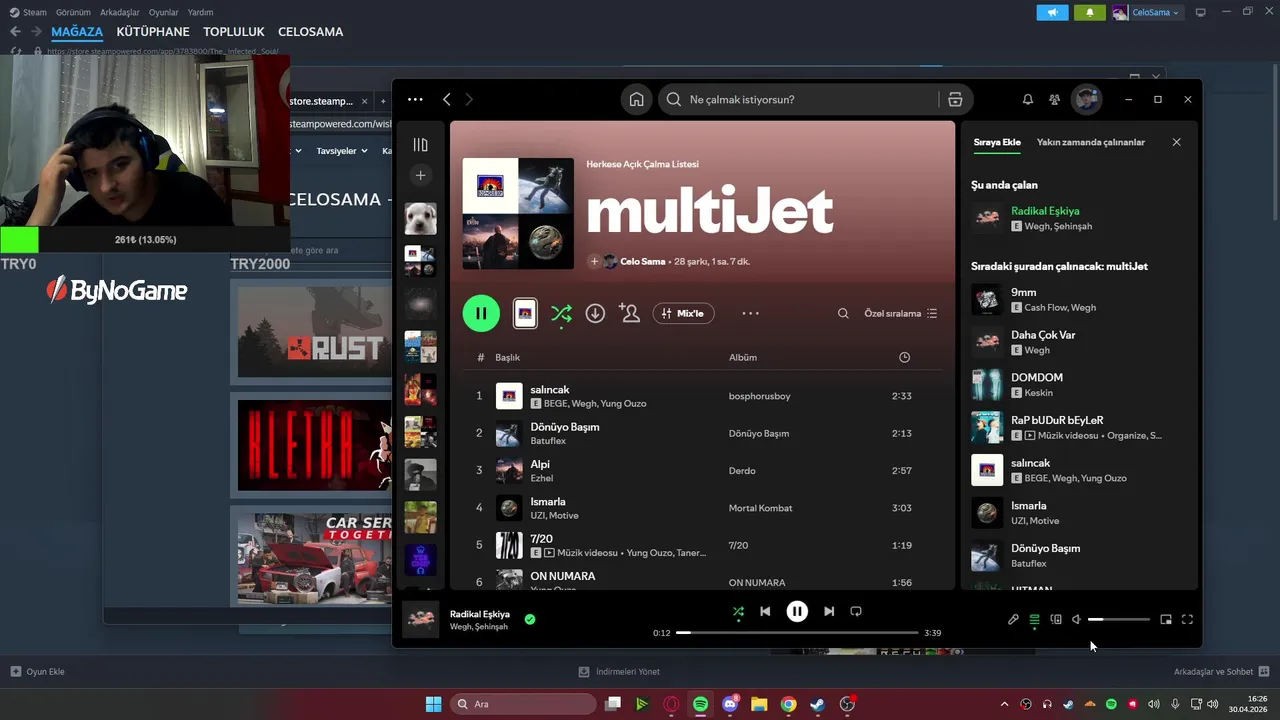Screen dimensions: 1280x720
Task: Play track salıncak in playlist list
Action: 702,396
